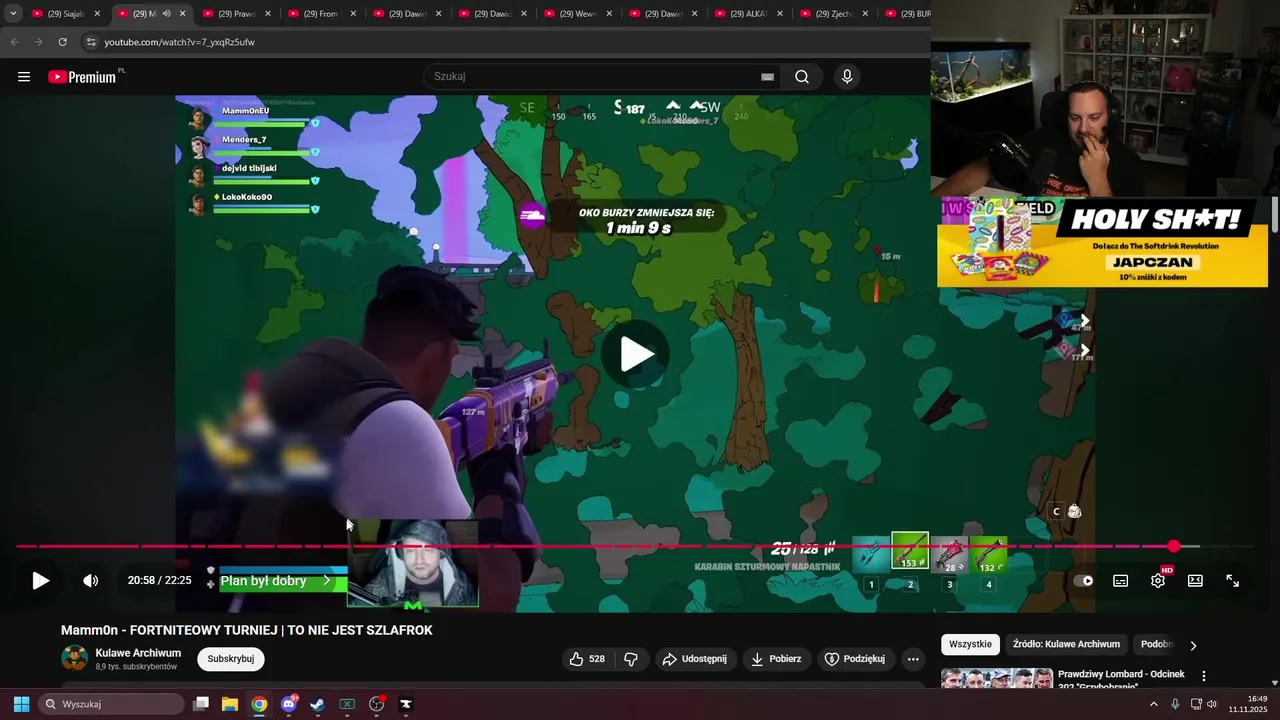Select the Podobne filter chip
The height and width of the screenshot is (720, 1280).
coord(1156,645)
